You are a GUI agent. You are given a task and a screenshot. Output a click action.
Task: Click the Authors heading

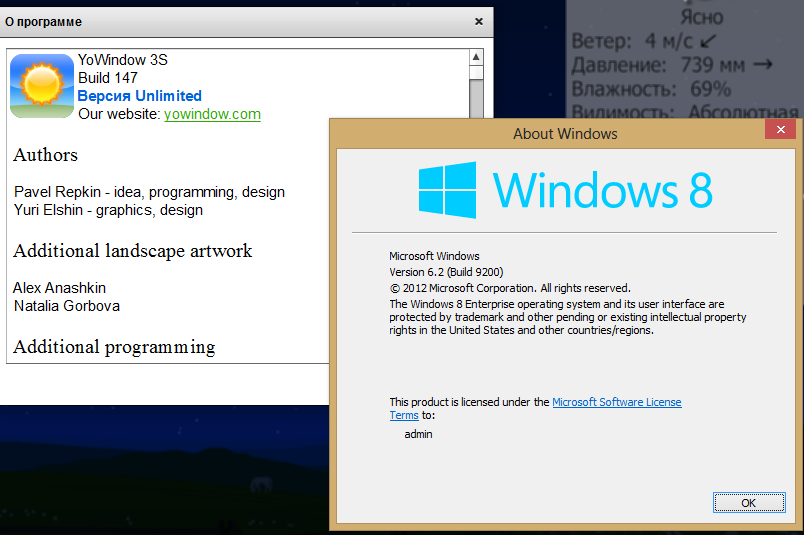(45, 155)
